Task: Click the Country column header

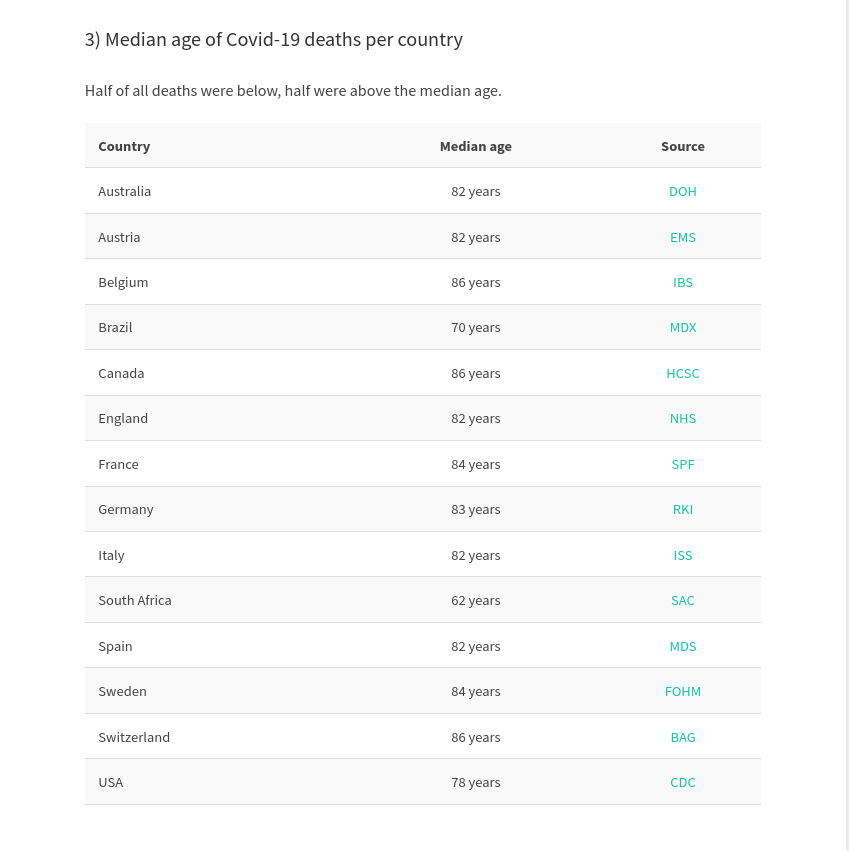Action: point(124,147)
